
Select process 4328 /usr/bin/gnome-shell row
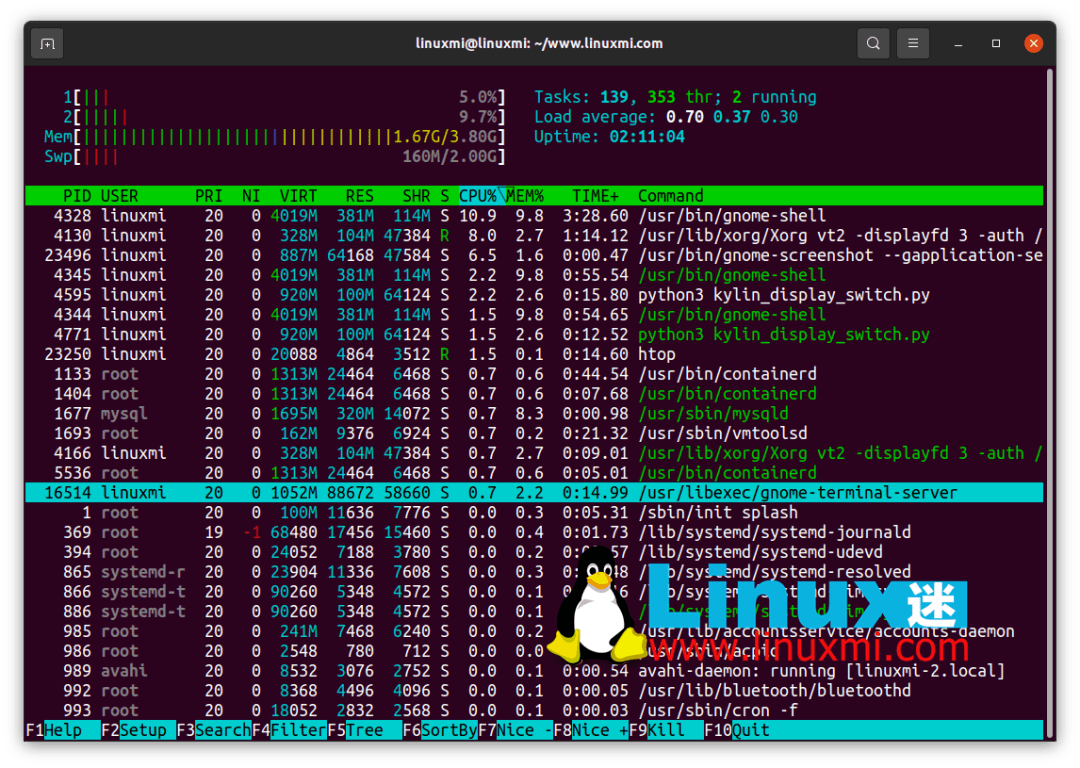(x=534, y=216)
